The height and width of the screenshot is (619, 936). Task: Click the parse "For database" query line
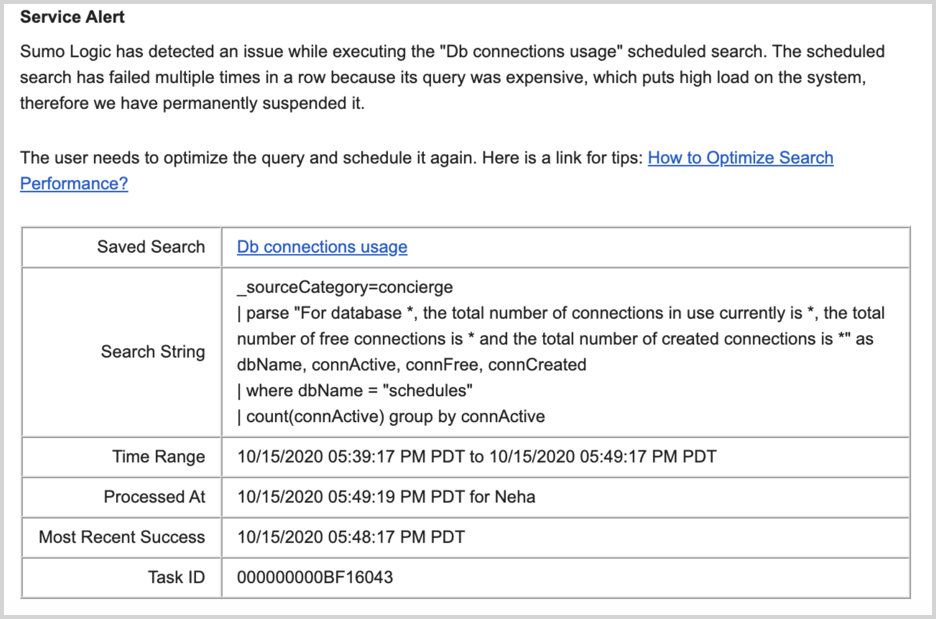(560, 313)
